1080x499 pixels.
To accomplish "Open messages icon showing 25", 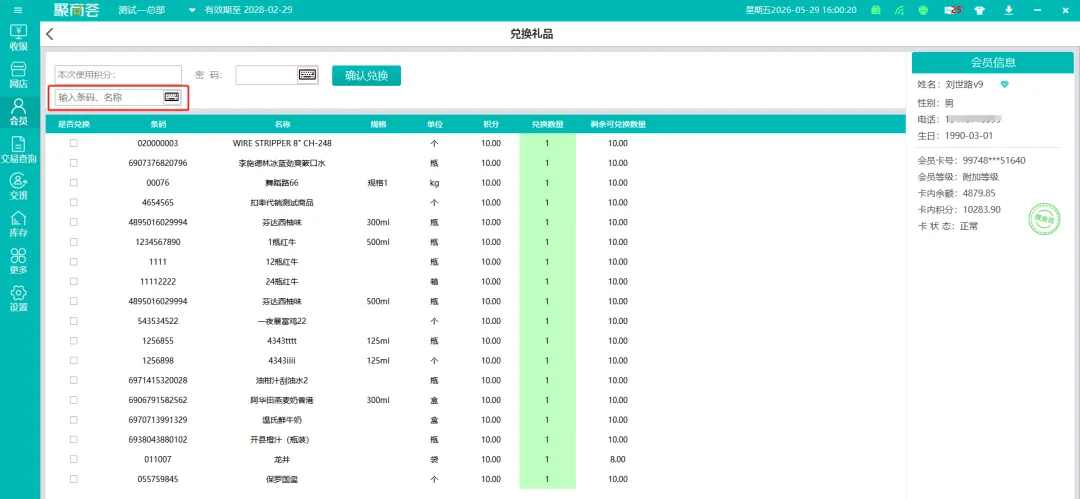I will pos(953,10).
